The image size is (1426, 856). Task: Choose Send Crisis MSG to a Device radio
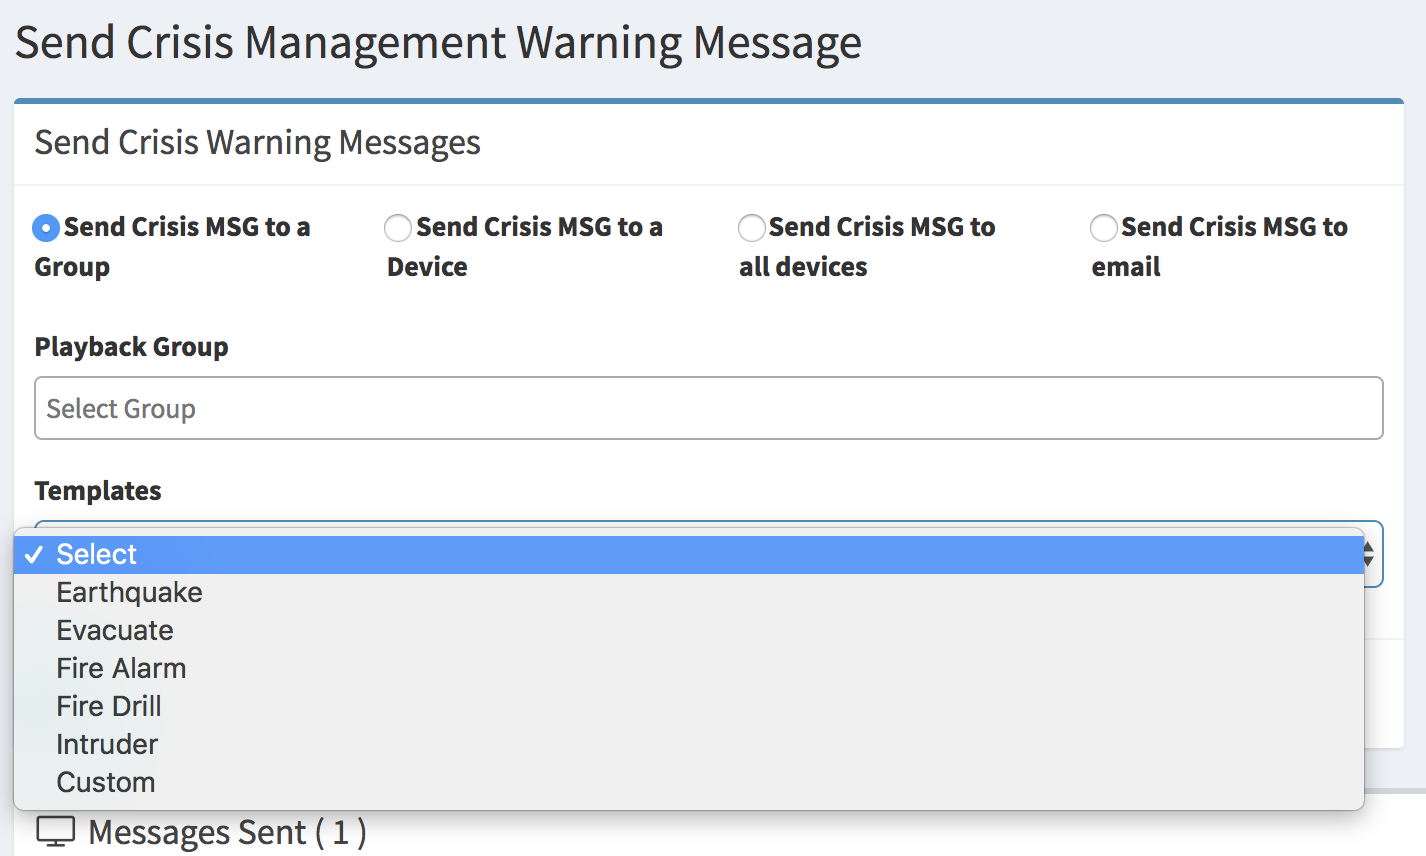pyautogui.click(x=398, y=228)
